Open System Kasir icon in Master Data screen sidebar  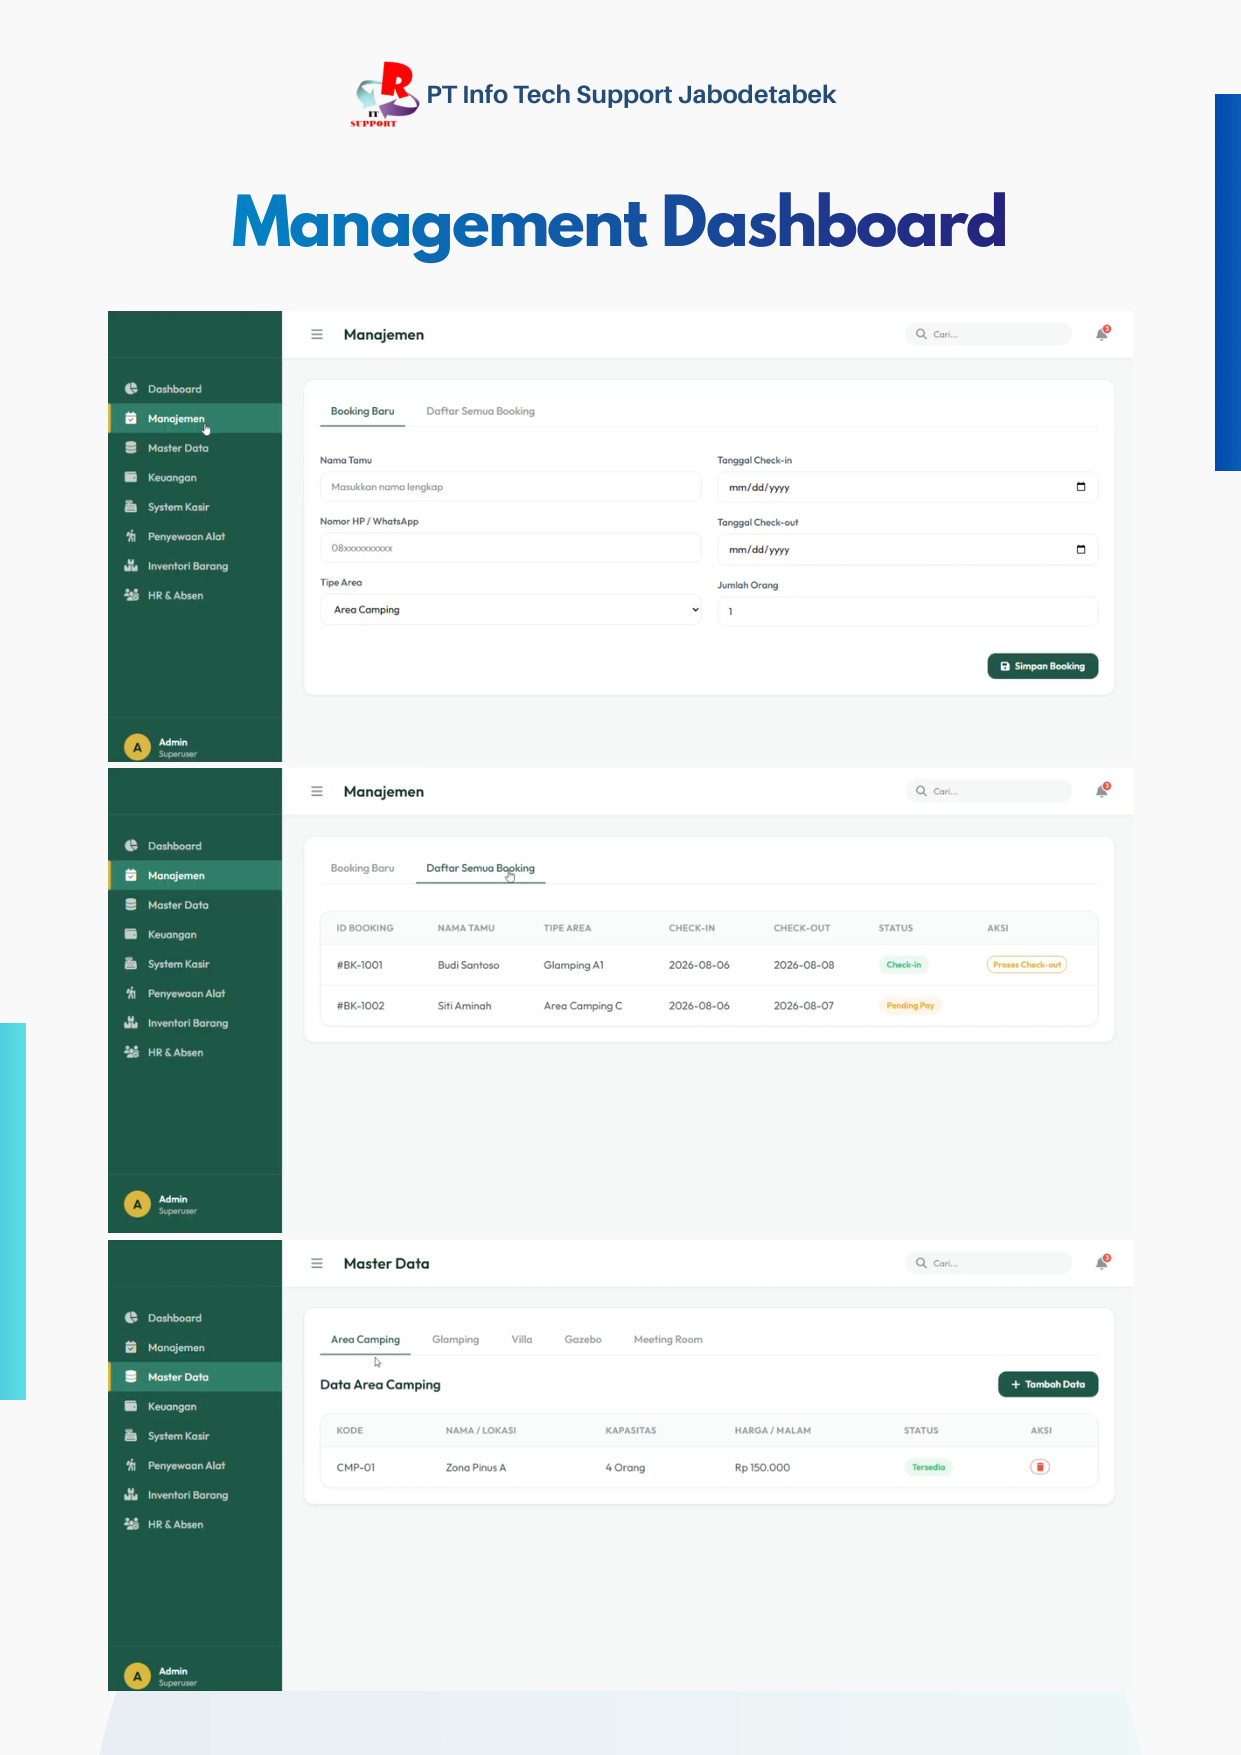(131, 1436)
